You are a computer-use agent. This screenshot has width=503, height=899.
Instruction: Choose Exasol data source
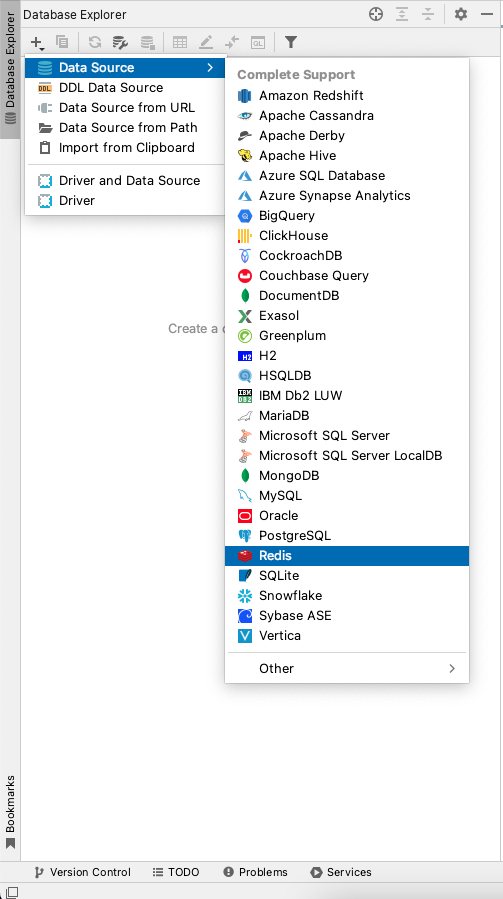point(347,315)
